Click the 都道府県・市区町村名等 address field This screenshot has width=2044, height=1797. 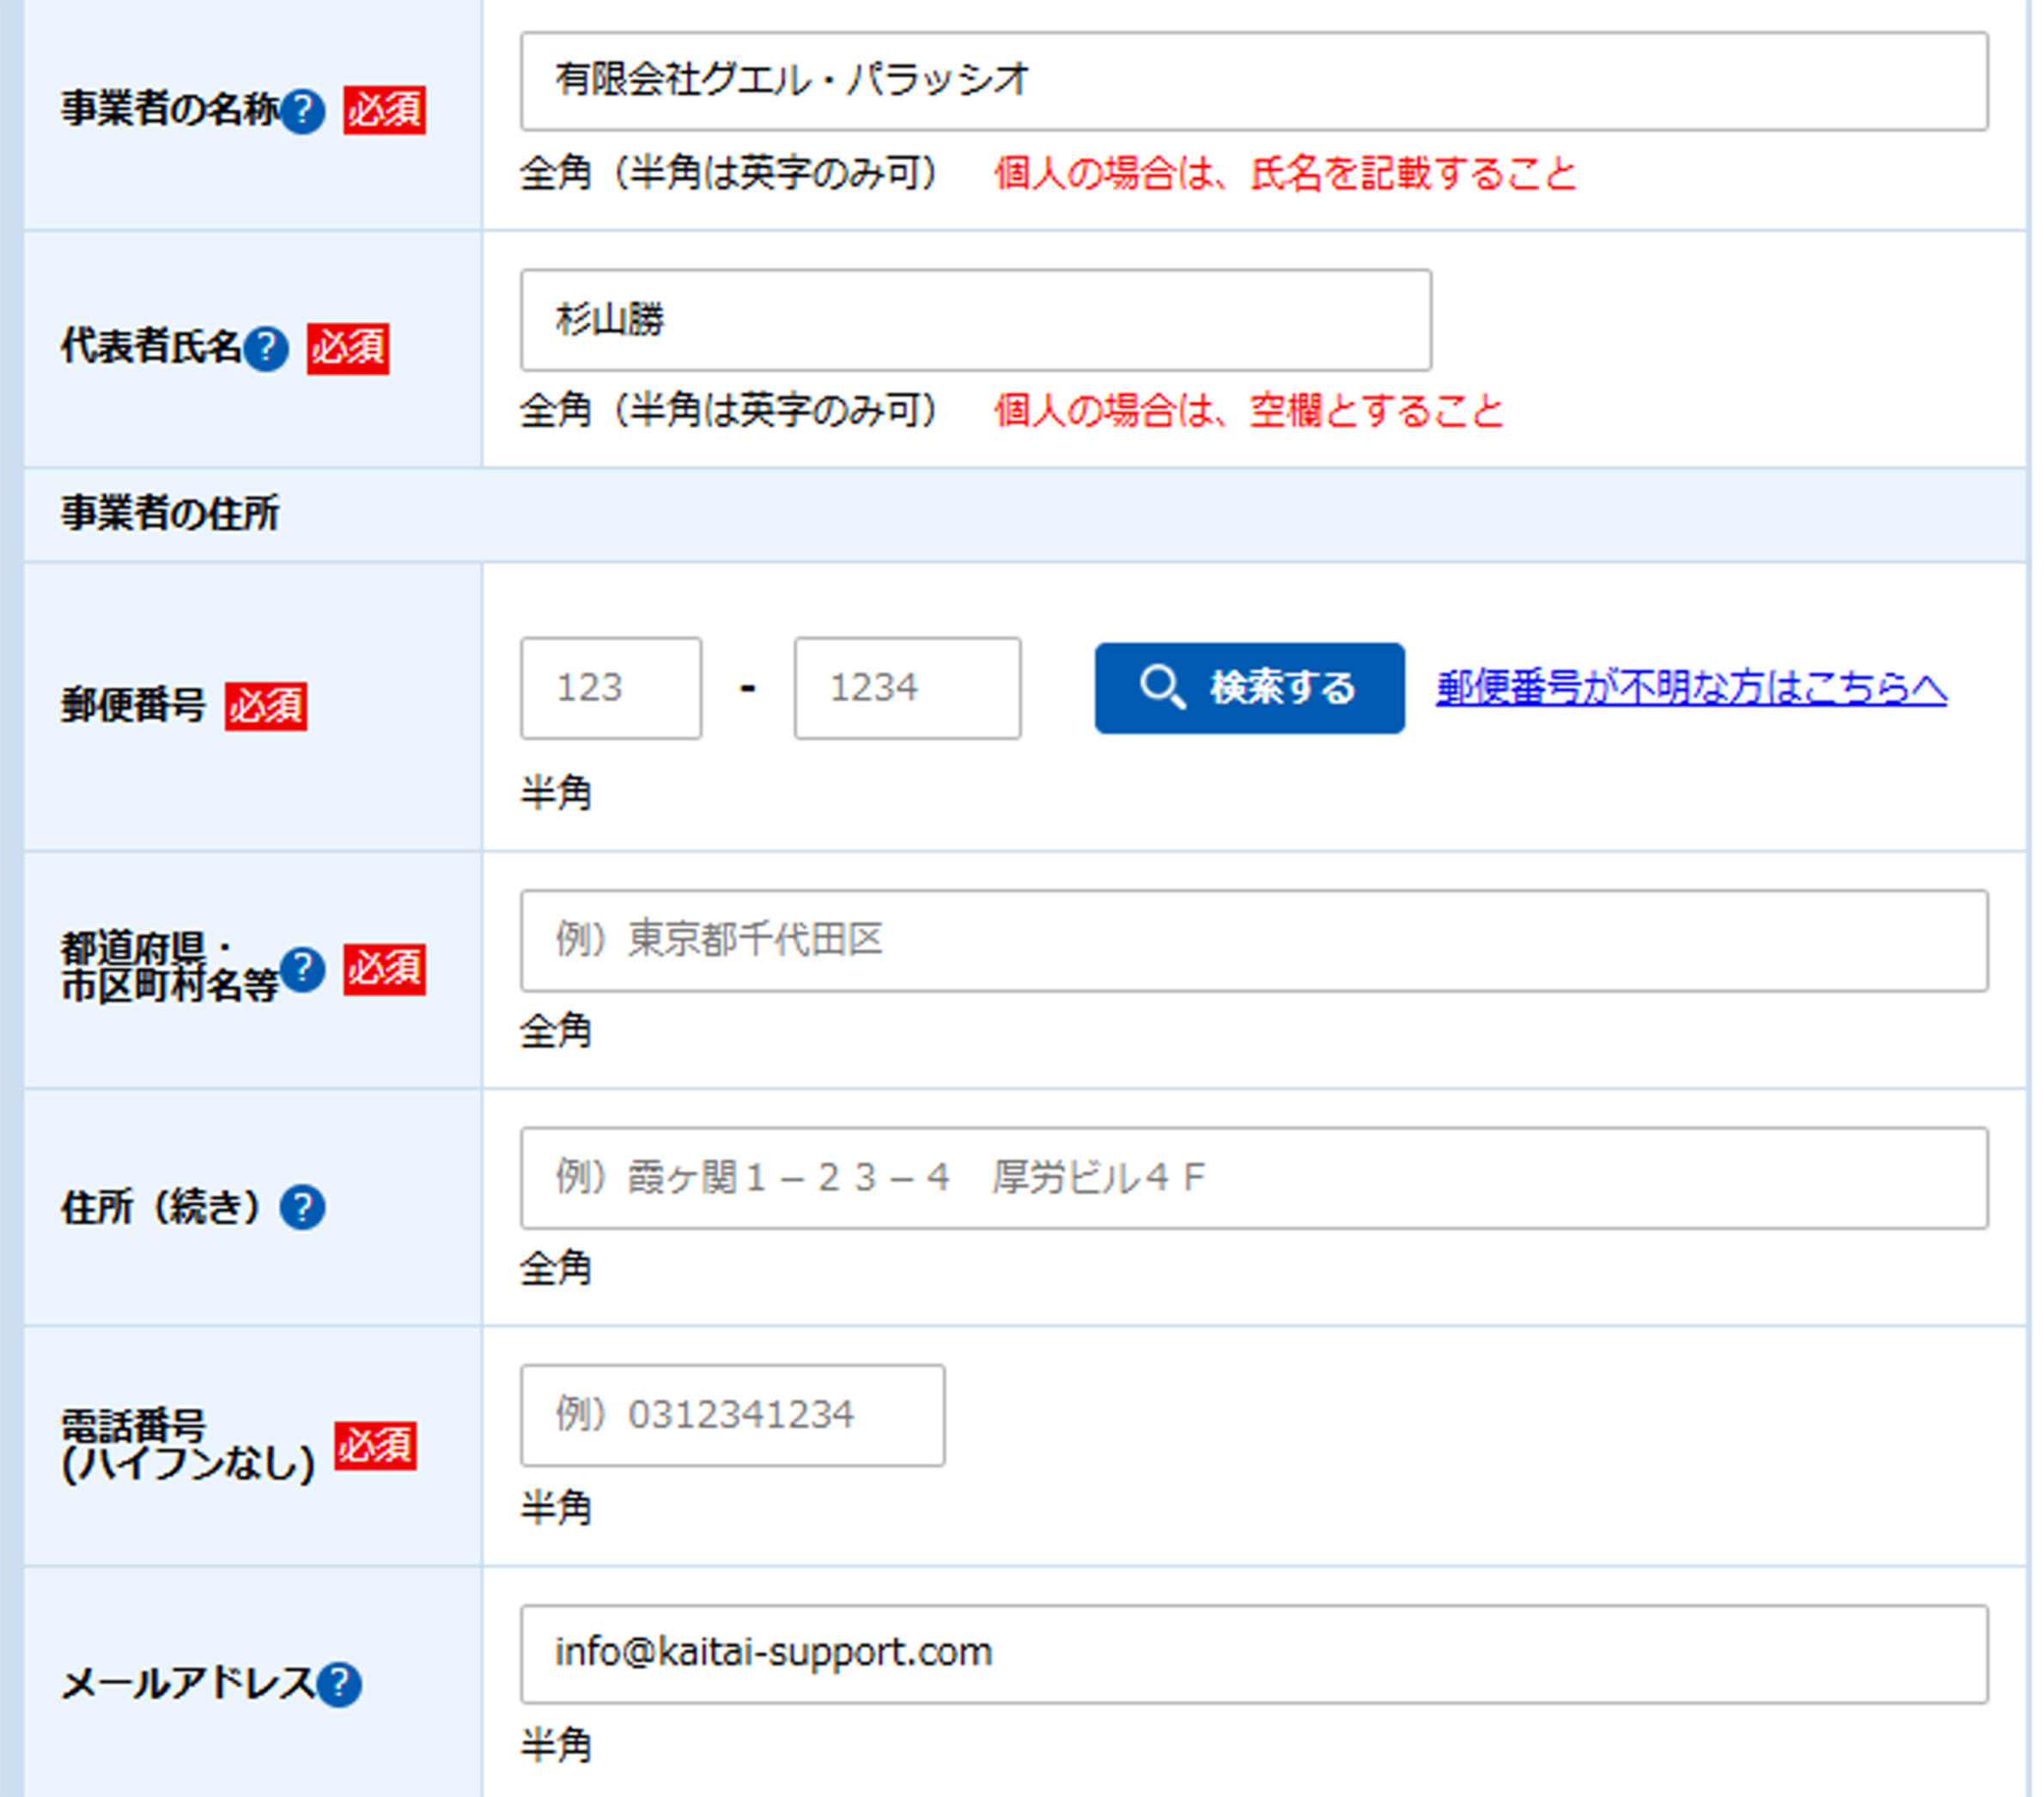tap(1253, 940)
